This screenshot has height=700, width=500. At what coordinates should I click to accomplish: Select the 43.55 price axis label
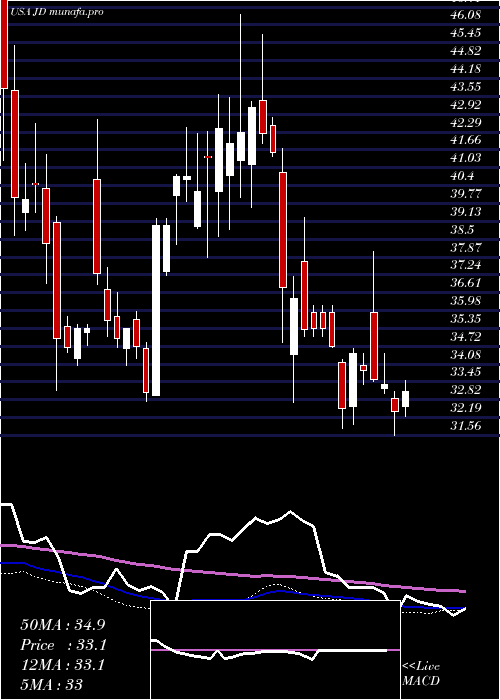pyautogui.click(x=466, y=86)
